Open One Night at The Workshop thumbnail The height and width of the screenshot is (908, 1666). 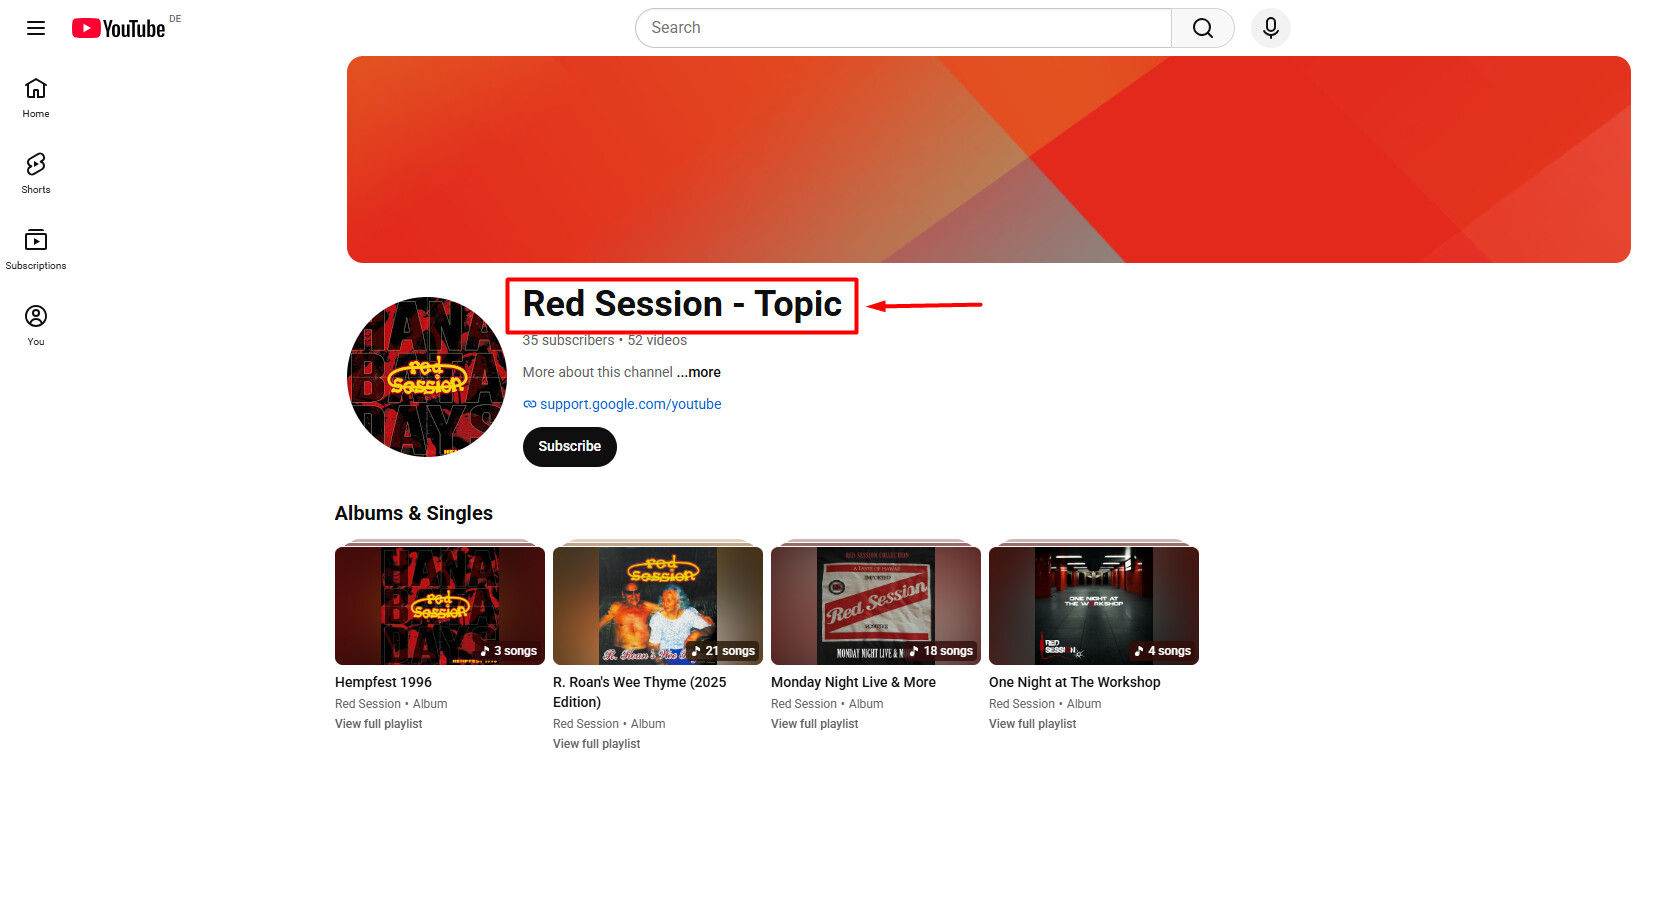point(1094,605)
